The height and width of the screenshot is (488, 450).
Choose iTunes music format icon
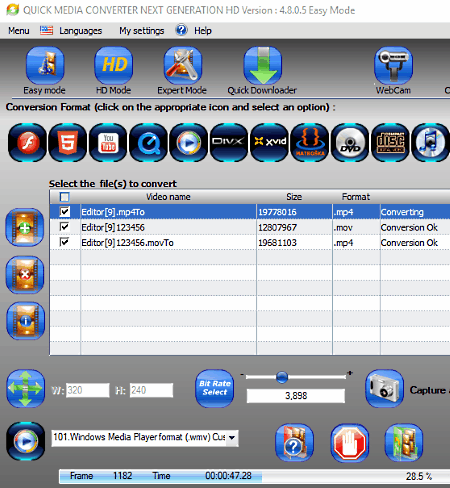pos(431,143)
